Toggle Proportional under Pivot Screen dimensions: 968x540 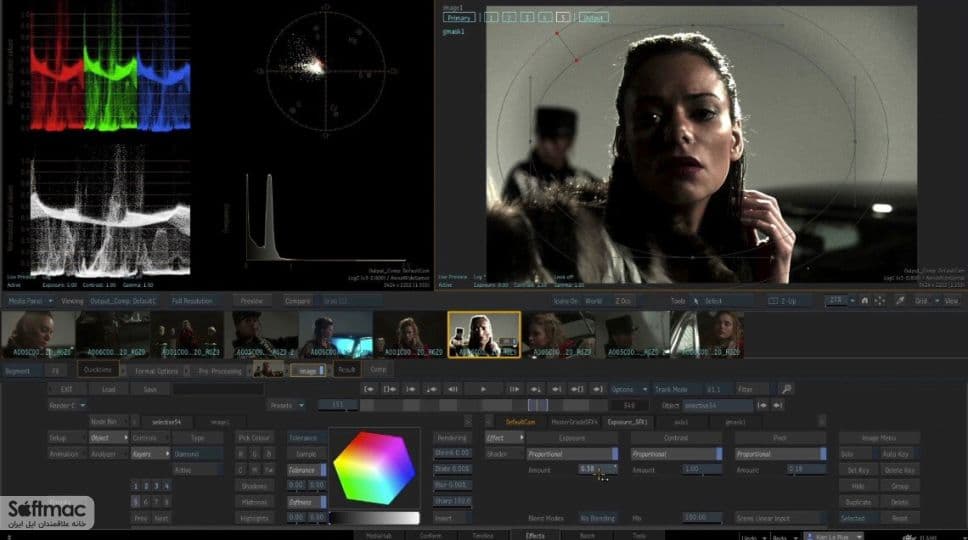780,454
